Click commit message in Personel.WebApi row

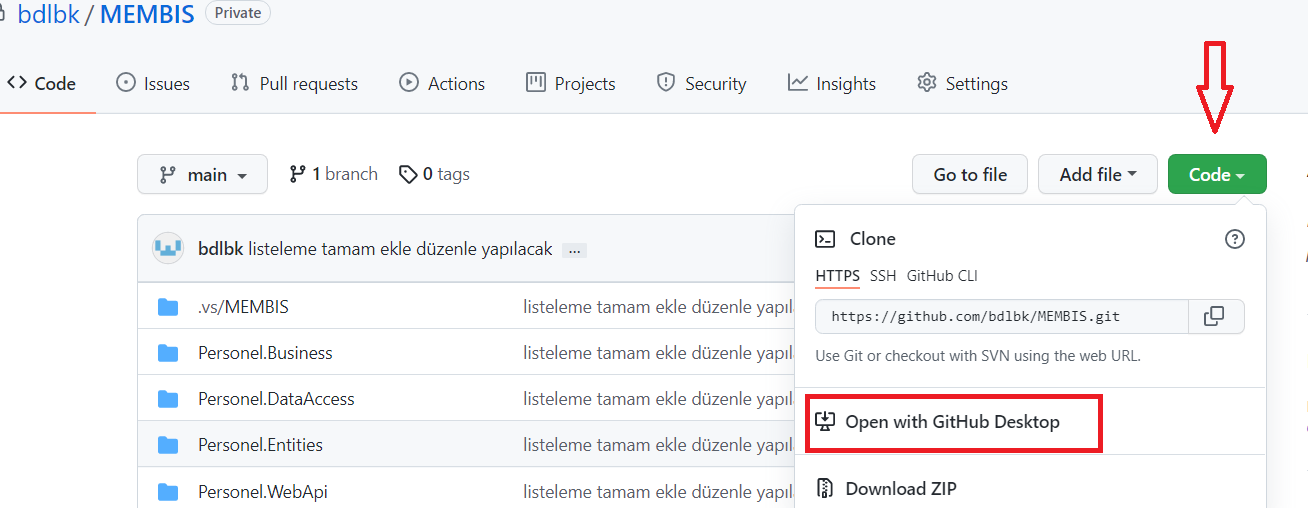(658, 491)
